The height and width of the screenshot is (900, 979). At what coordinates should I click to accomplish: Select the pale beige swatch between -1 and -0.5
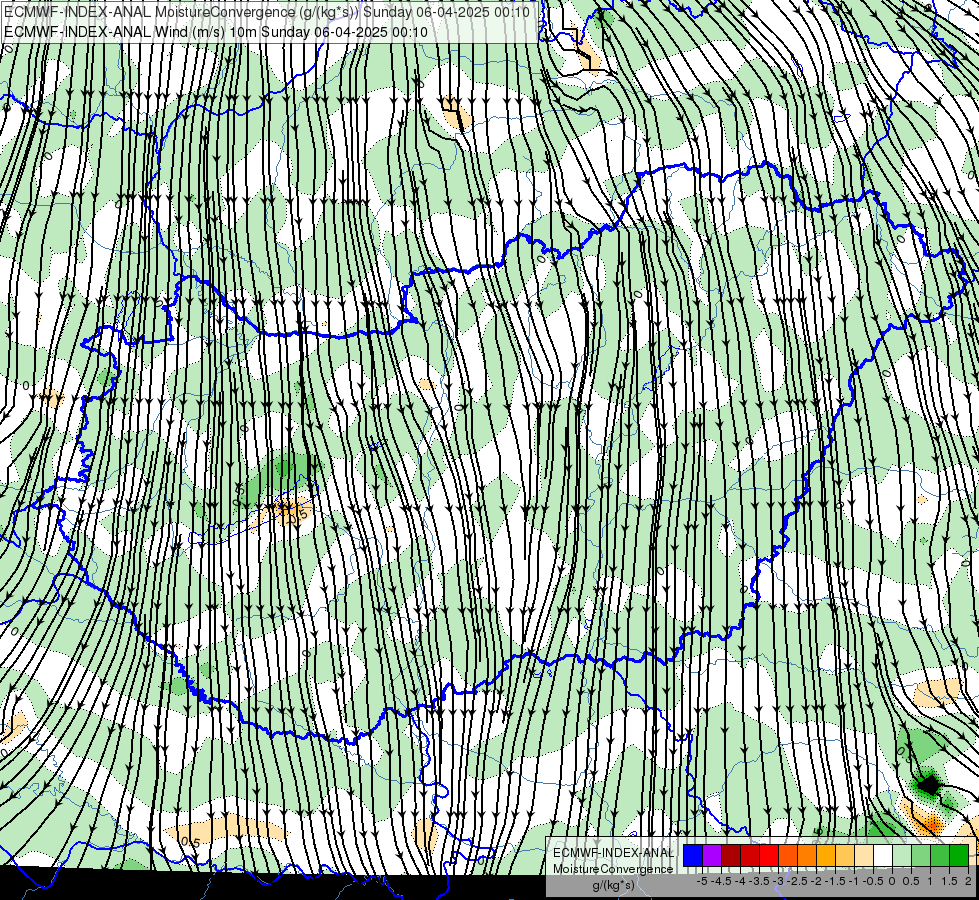864,856
